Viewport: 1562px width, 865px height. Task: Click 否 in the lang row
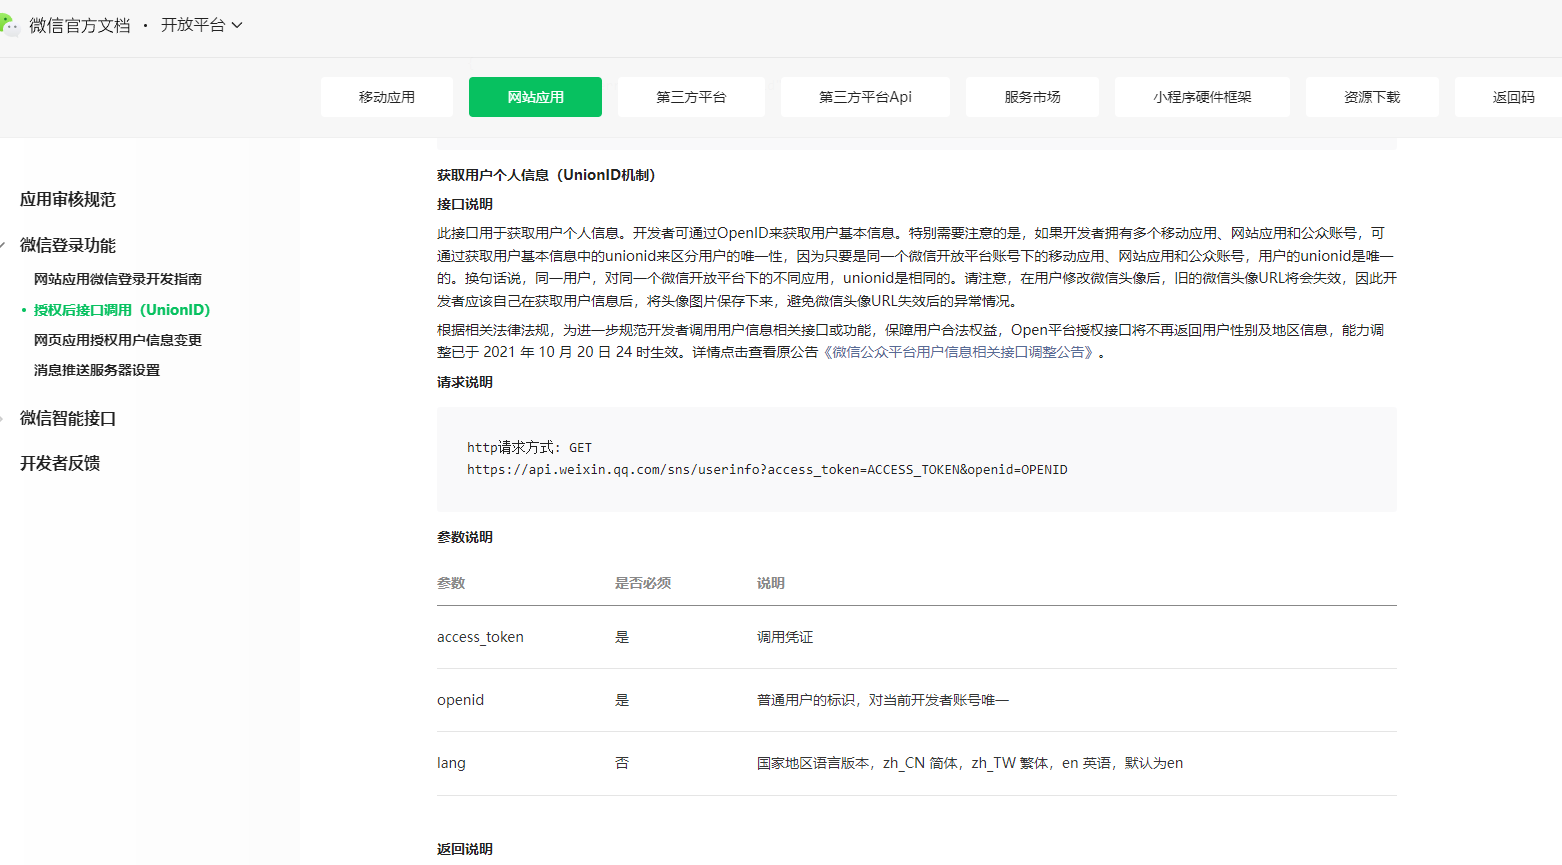coord(622,763)
